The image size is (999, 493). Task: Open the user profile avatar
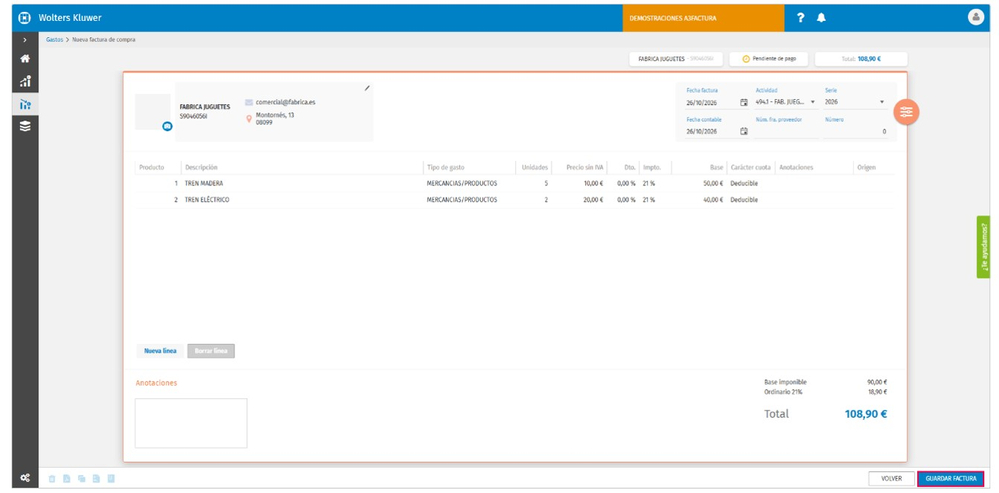tap(976, 18)
